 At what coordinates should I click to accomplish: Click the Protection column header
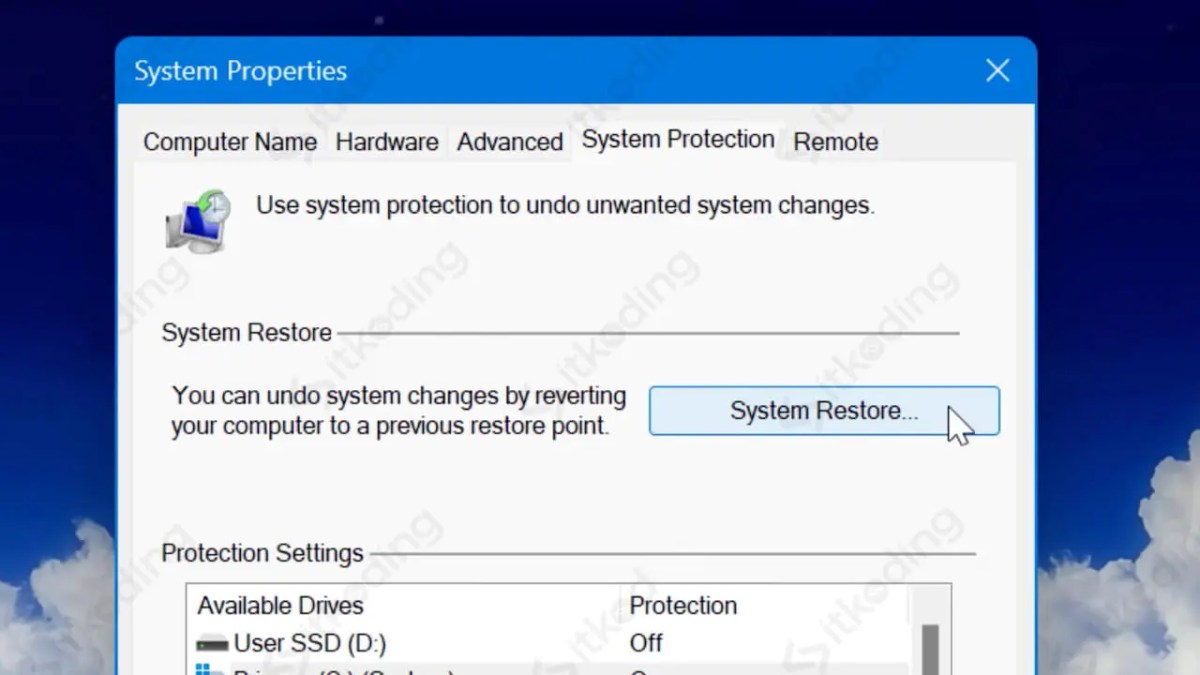pos(684,605)
